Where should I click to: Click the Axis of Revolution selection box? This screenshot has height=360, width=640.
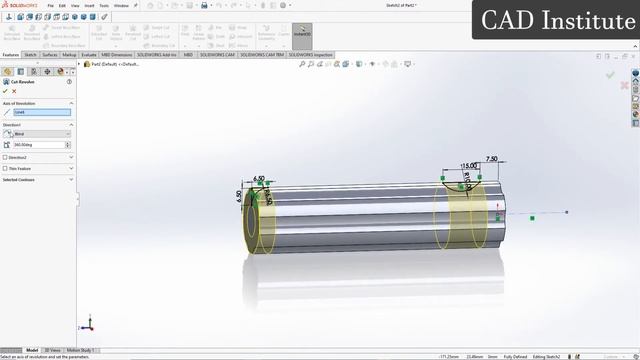pyautogui.click(x=42, y=112)
